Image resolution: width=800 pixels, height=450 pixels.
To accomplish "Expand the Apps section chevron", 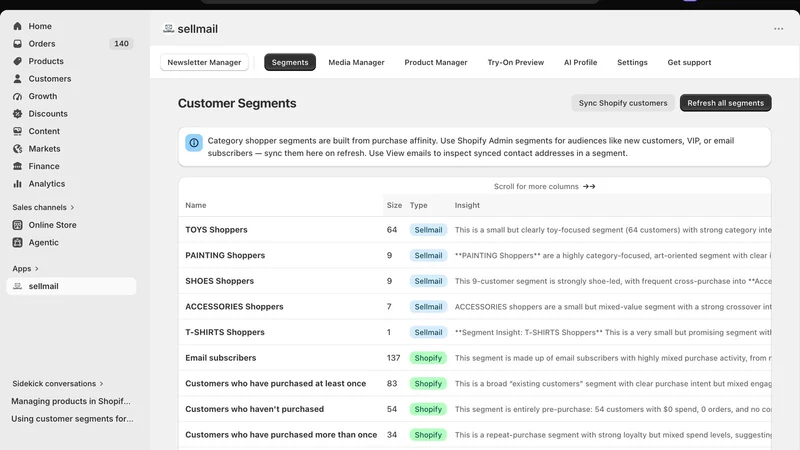I will [x=37, y=268].
